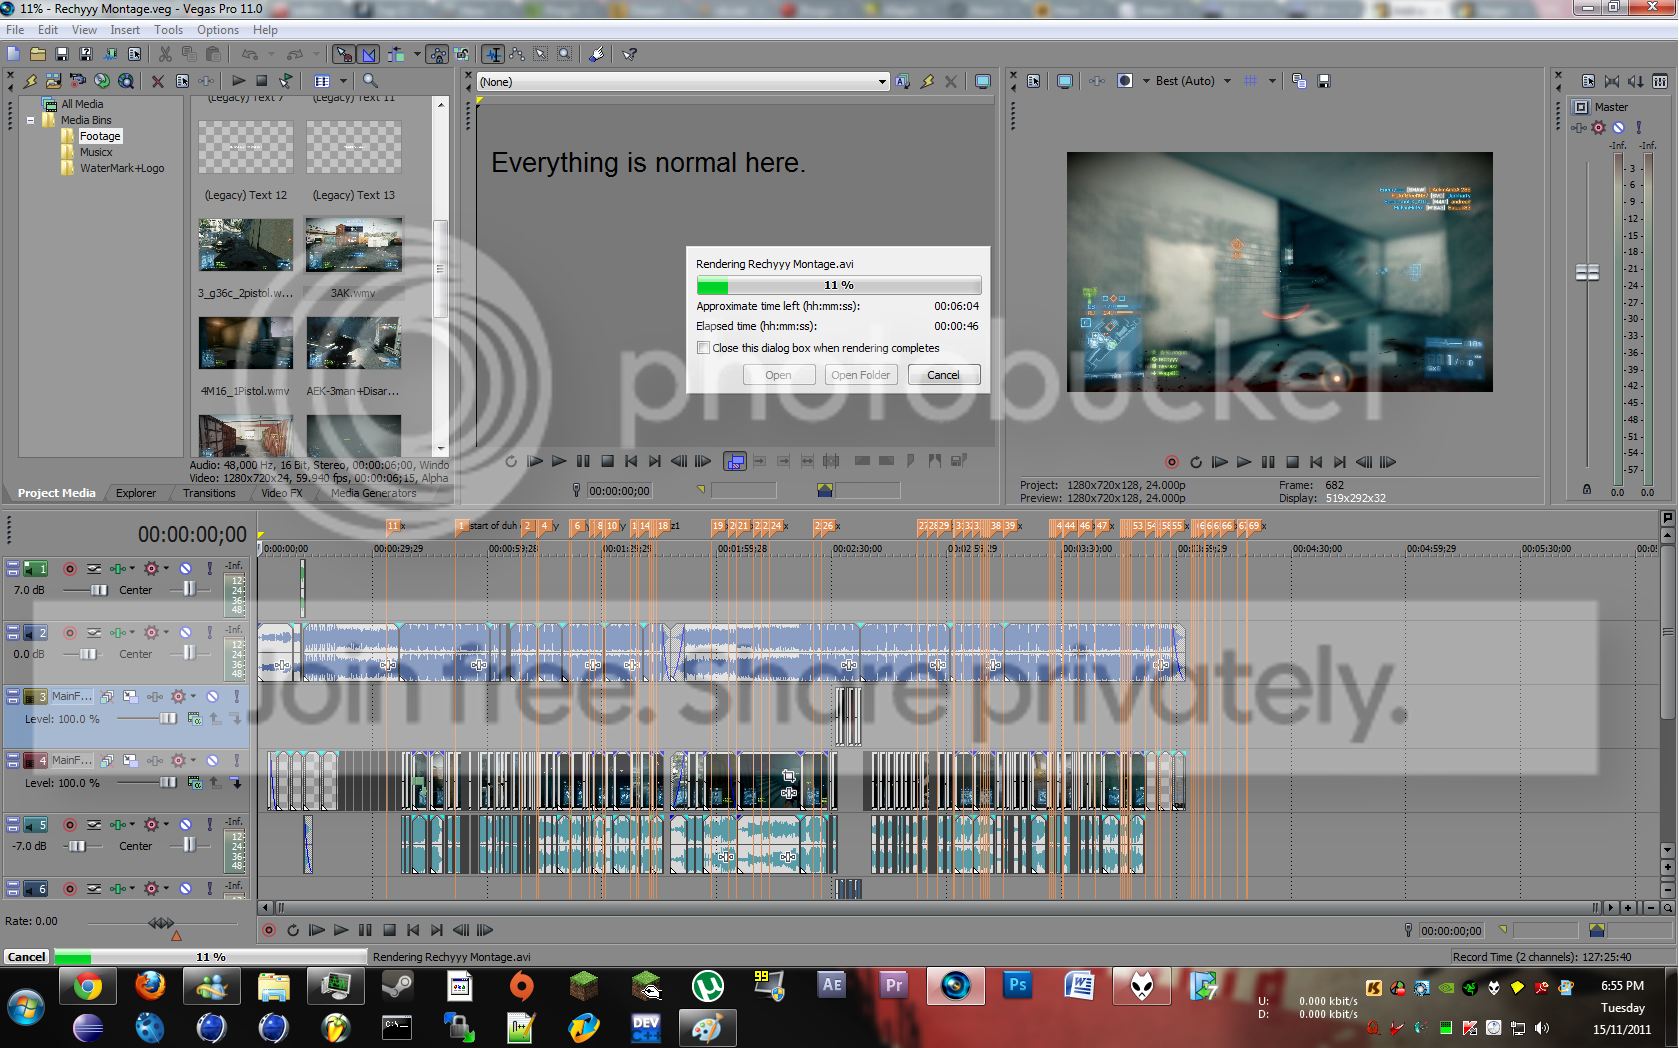The width and height of the screenshot is (1679, 1048).
Task: Cancel the render in the rendering dialog
Action: (943, 375)
